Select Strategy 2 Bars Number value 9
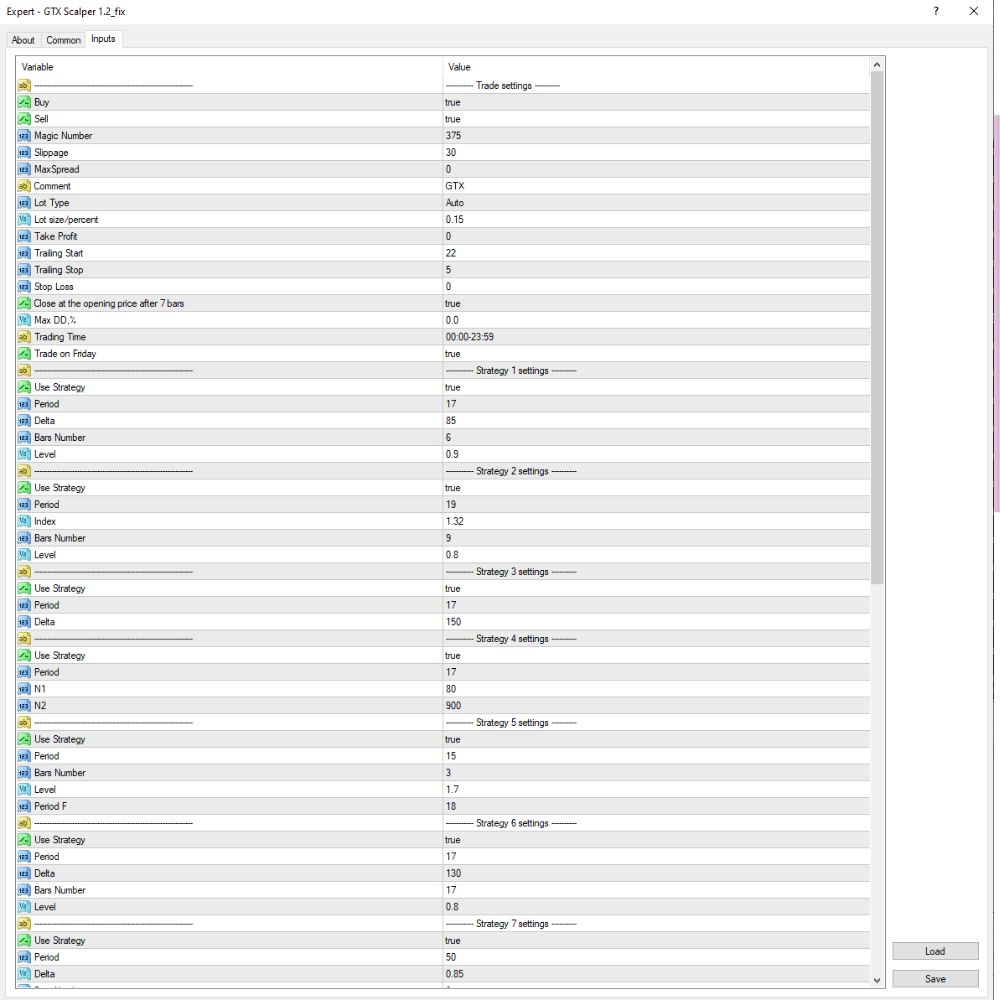This screenshot has height=1000, width=1000. click(448, 538)
